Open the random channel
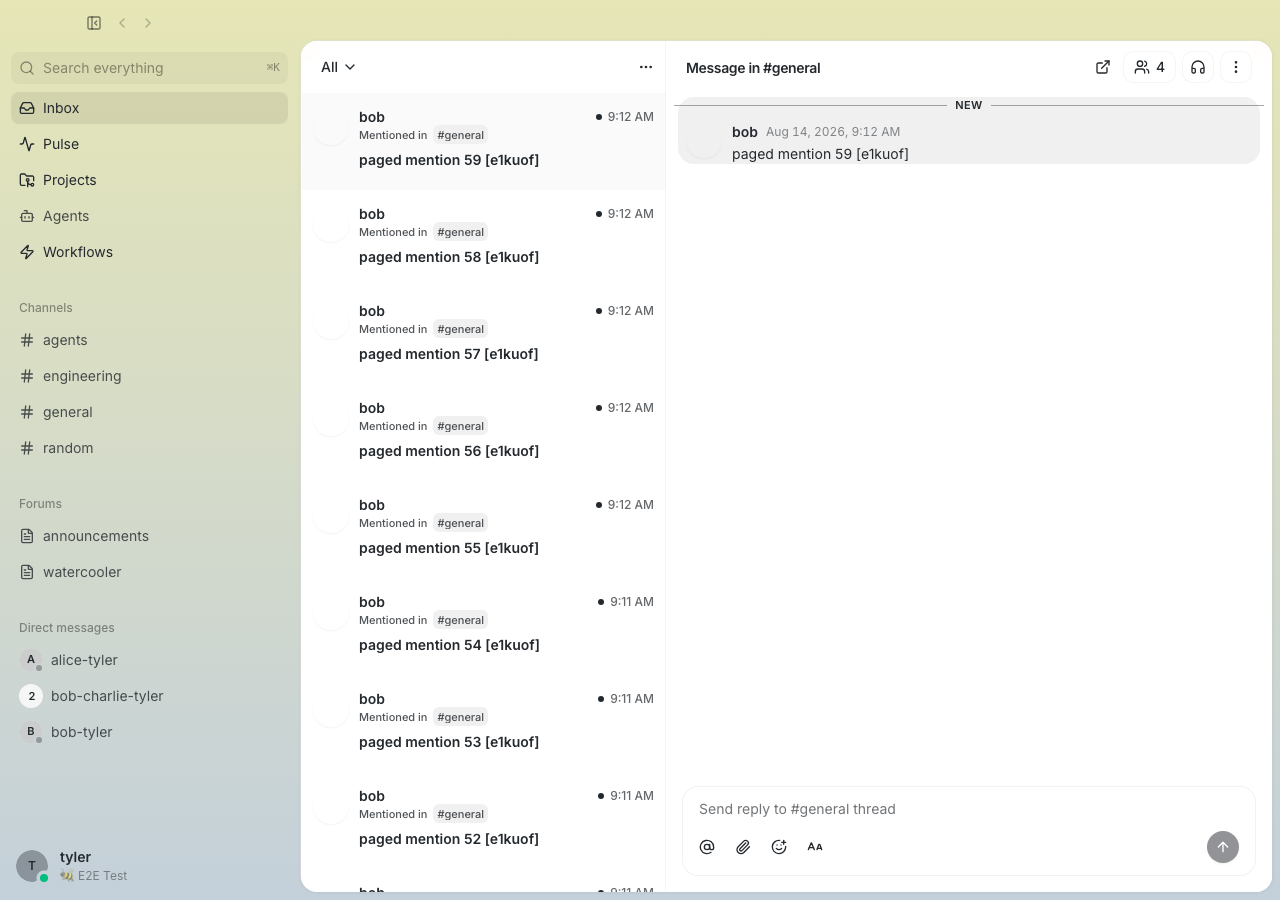Screen dimensions: 1280x900 point(149,448)
